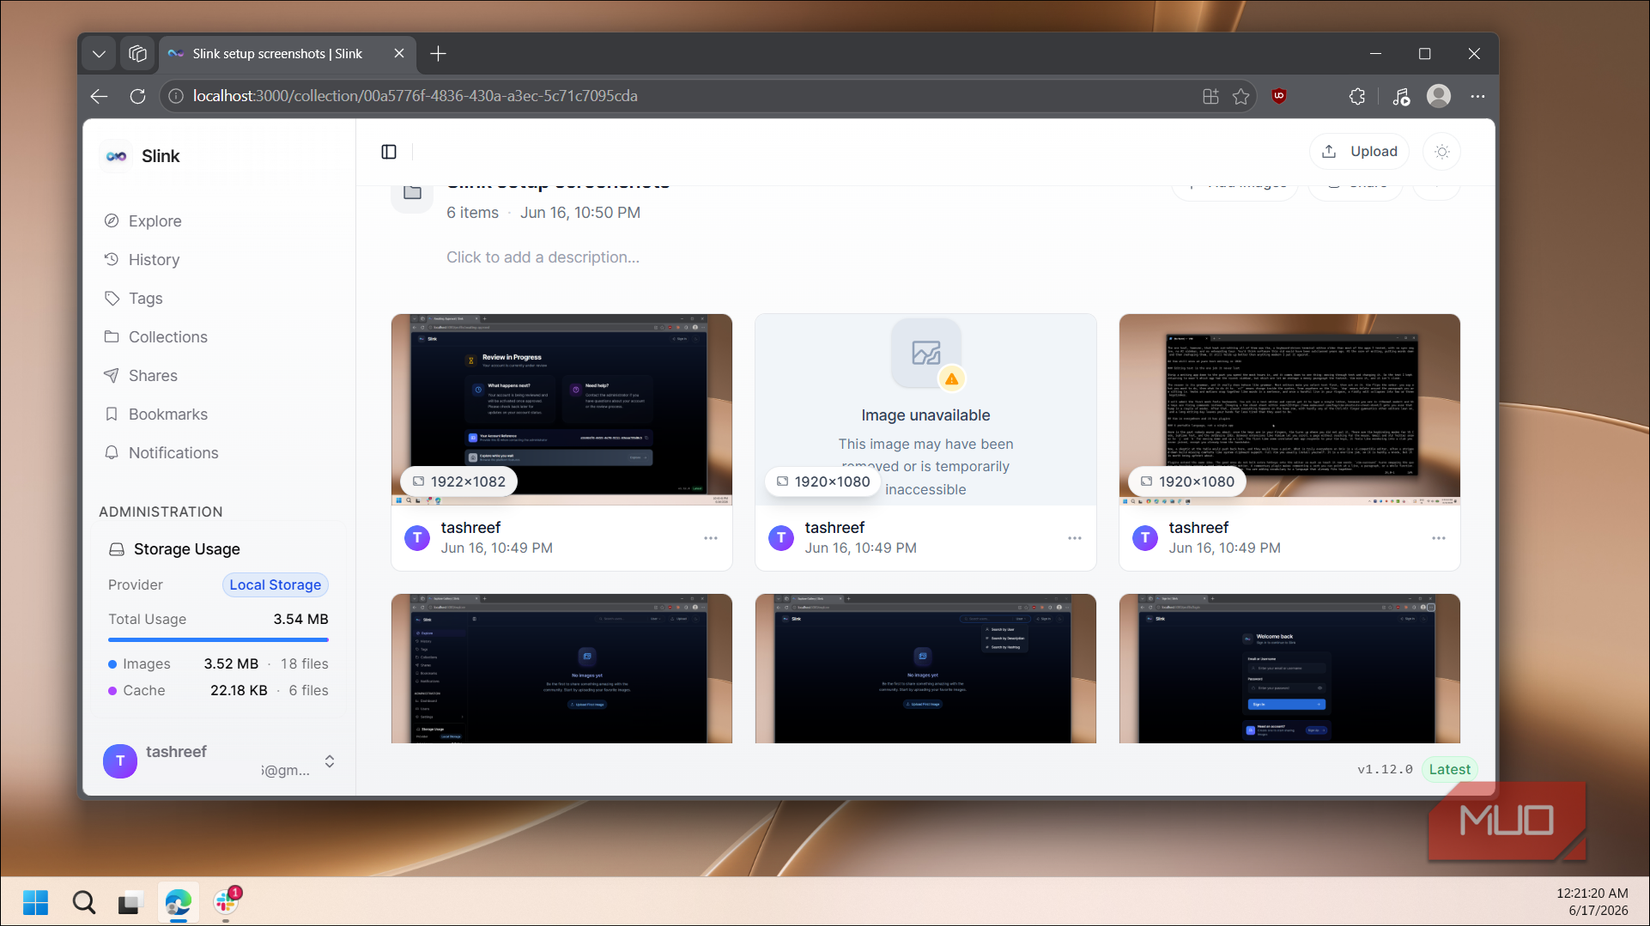Click the Images usage row label
This screenshot has height=926, width=1650.
point(146,664)
